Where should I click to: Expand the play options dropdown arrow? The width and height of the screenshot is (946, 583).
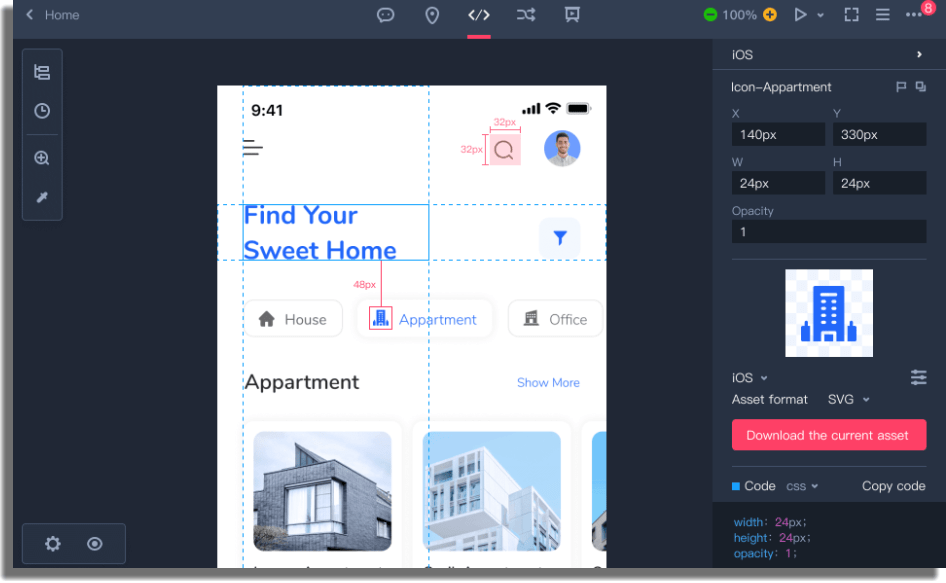[x=820, y=15]
